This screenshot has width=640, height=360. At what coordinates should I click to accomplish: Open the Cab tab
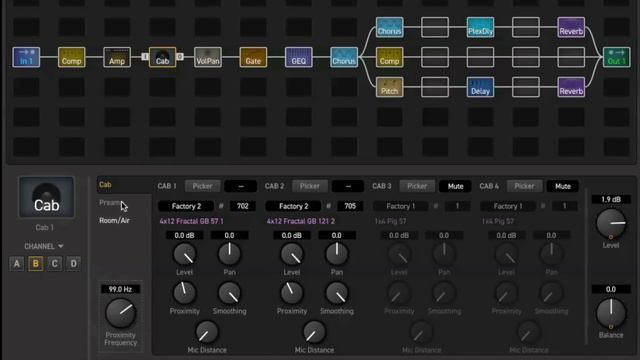(105, 184)
